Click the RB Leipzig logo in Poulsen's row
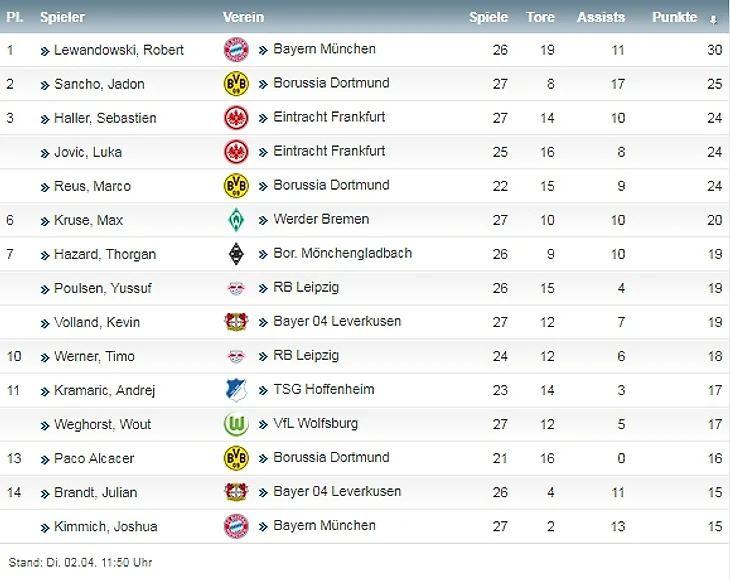Viewport: 730px width, 580px height. click(x=236, y=288)
